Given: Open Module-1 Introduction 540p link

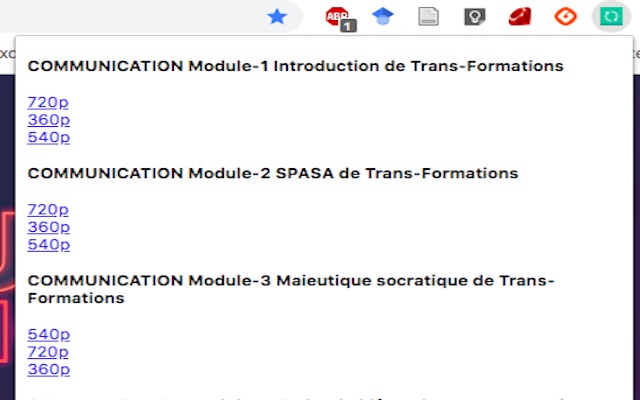Looking at the screenshot, I should coord(49,138).
